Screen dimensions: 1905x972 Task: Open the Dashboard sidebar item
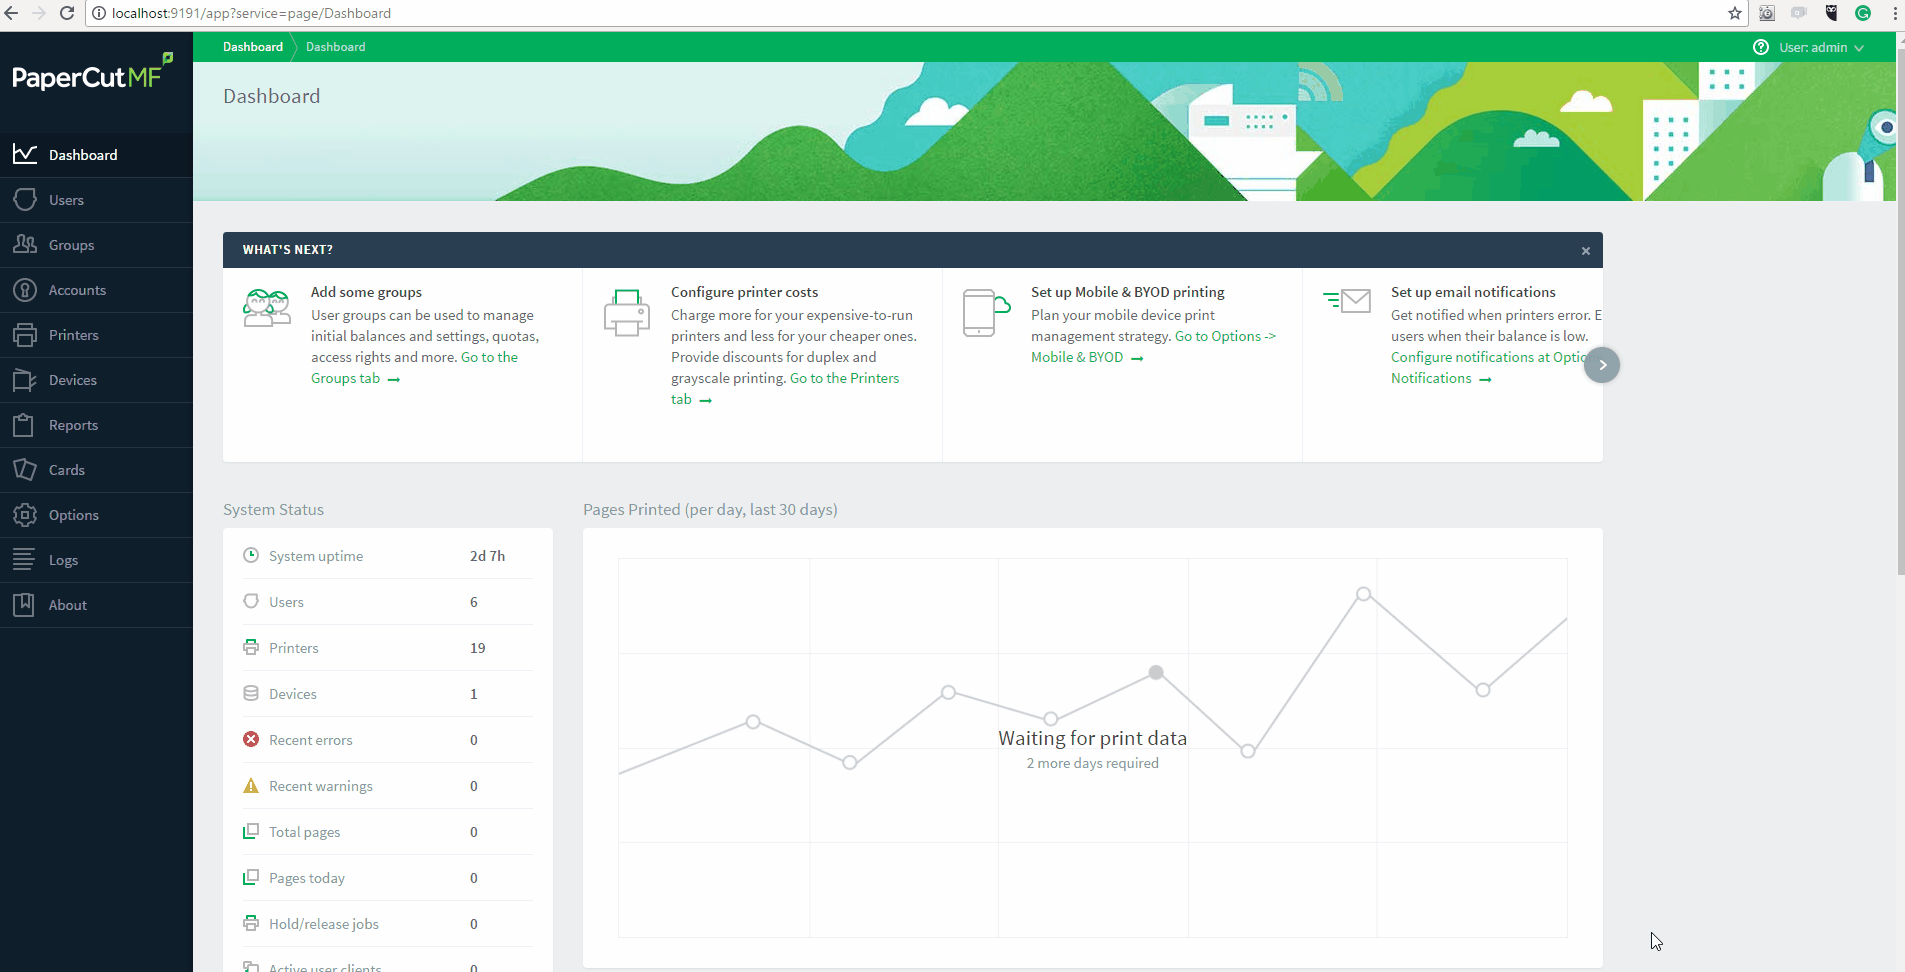point(96,155)
